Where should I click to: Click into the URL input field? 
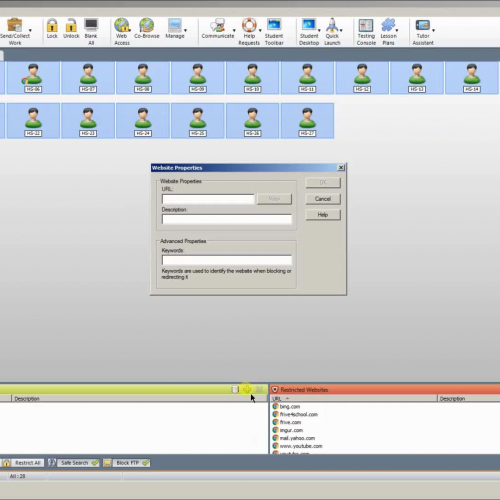(208, 199)
